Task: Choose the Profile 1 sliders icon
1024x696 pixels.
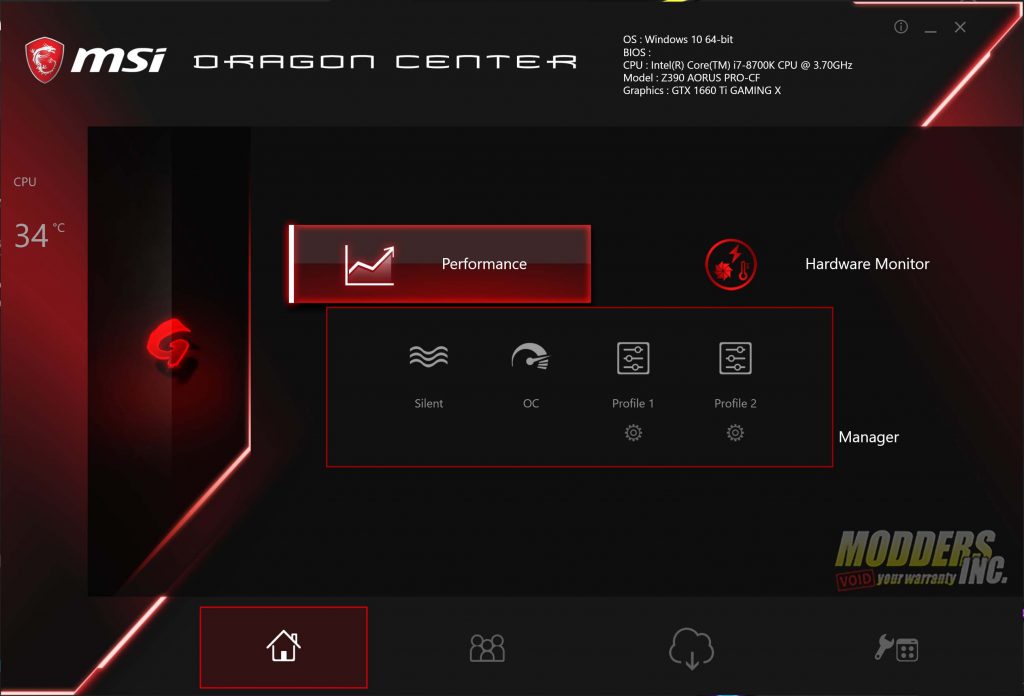Action: tap(633, 358)
